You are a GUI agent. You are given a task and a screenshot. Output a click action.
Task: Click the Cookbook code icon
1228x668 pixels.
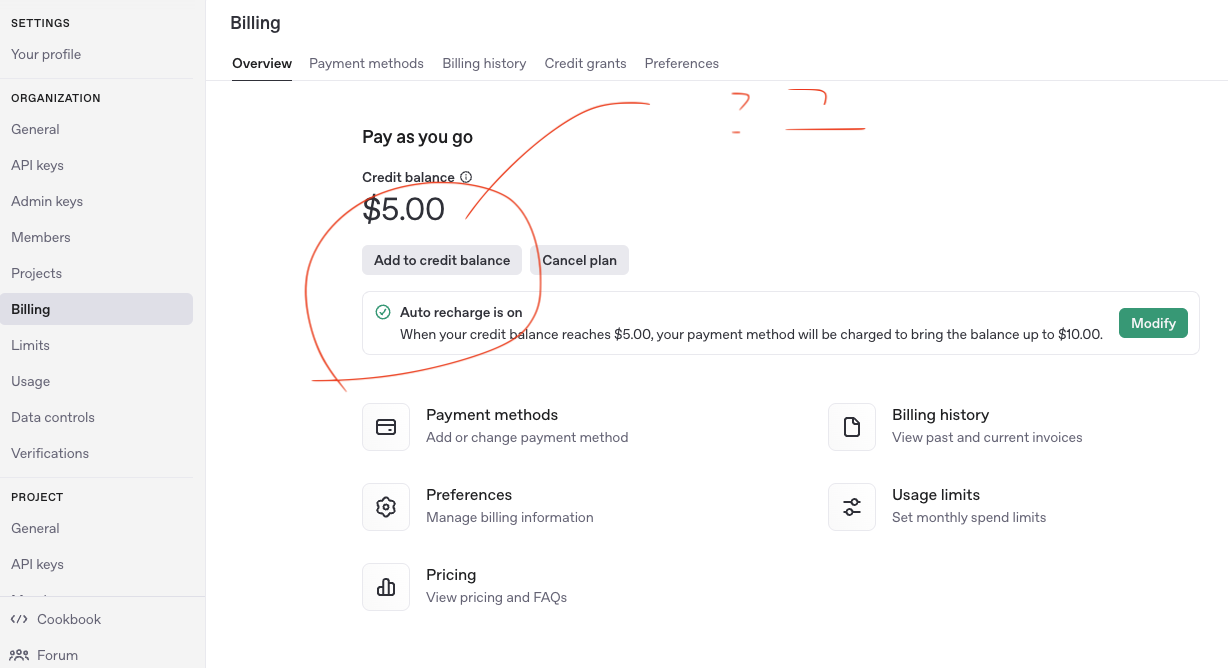19,619
